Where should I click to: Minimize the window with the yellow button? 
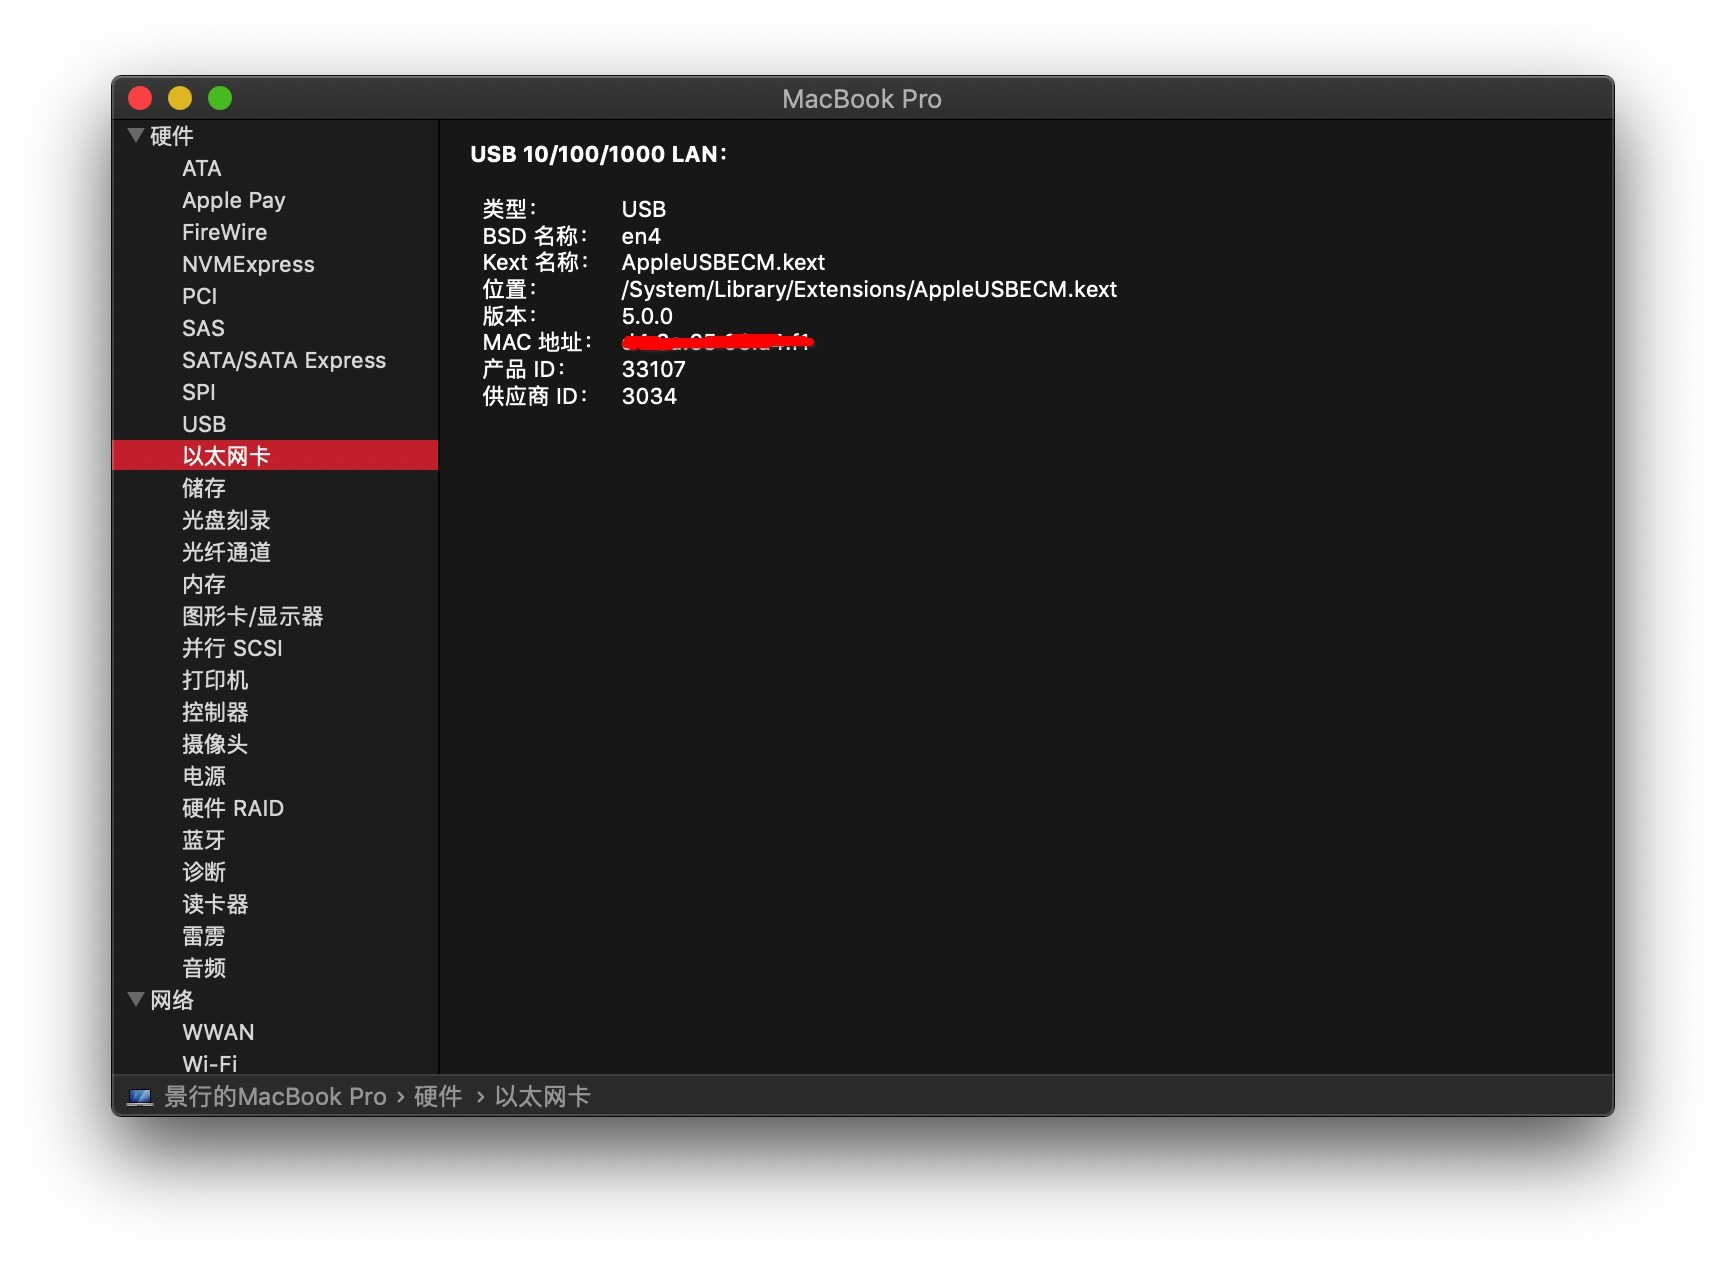(x=180, y=98)
